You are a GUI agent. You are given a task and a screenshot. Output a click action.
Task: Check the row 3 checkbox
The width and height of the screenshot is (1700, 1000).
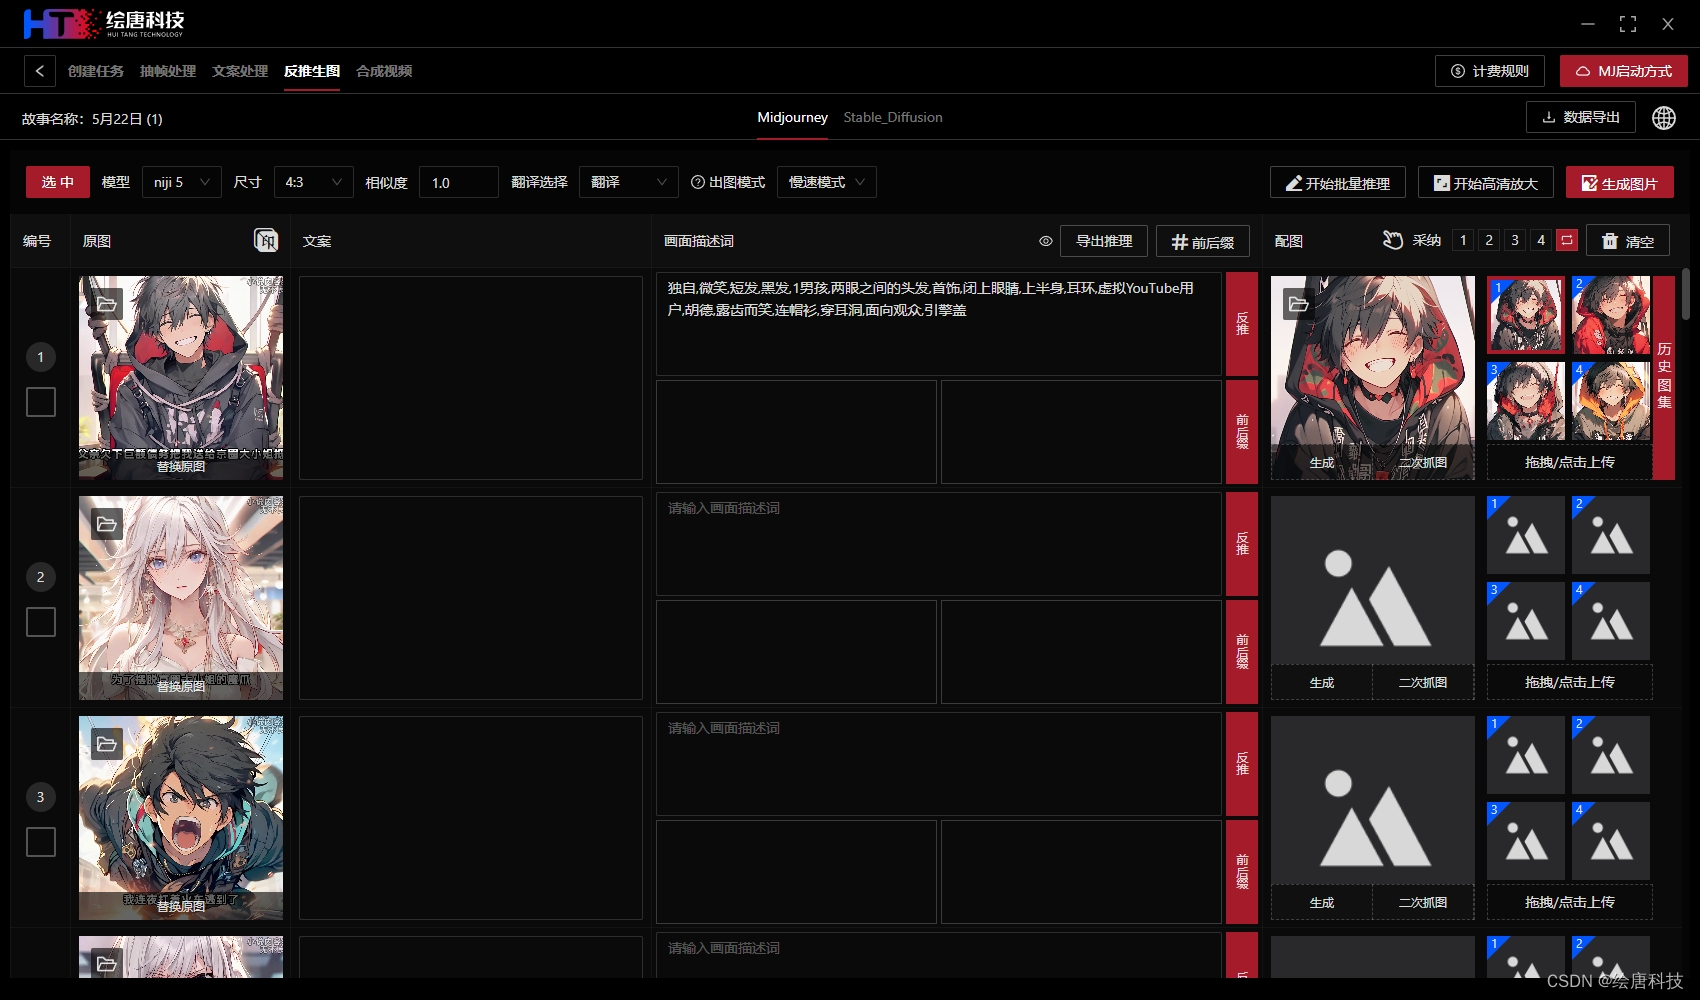tap(41, 842)
